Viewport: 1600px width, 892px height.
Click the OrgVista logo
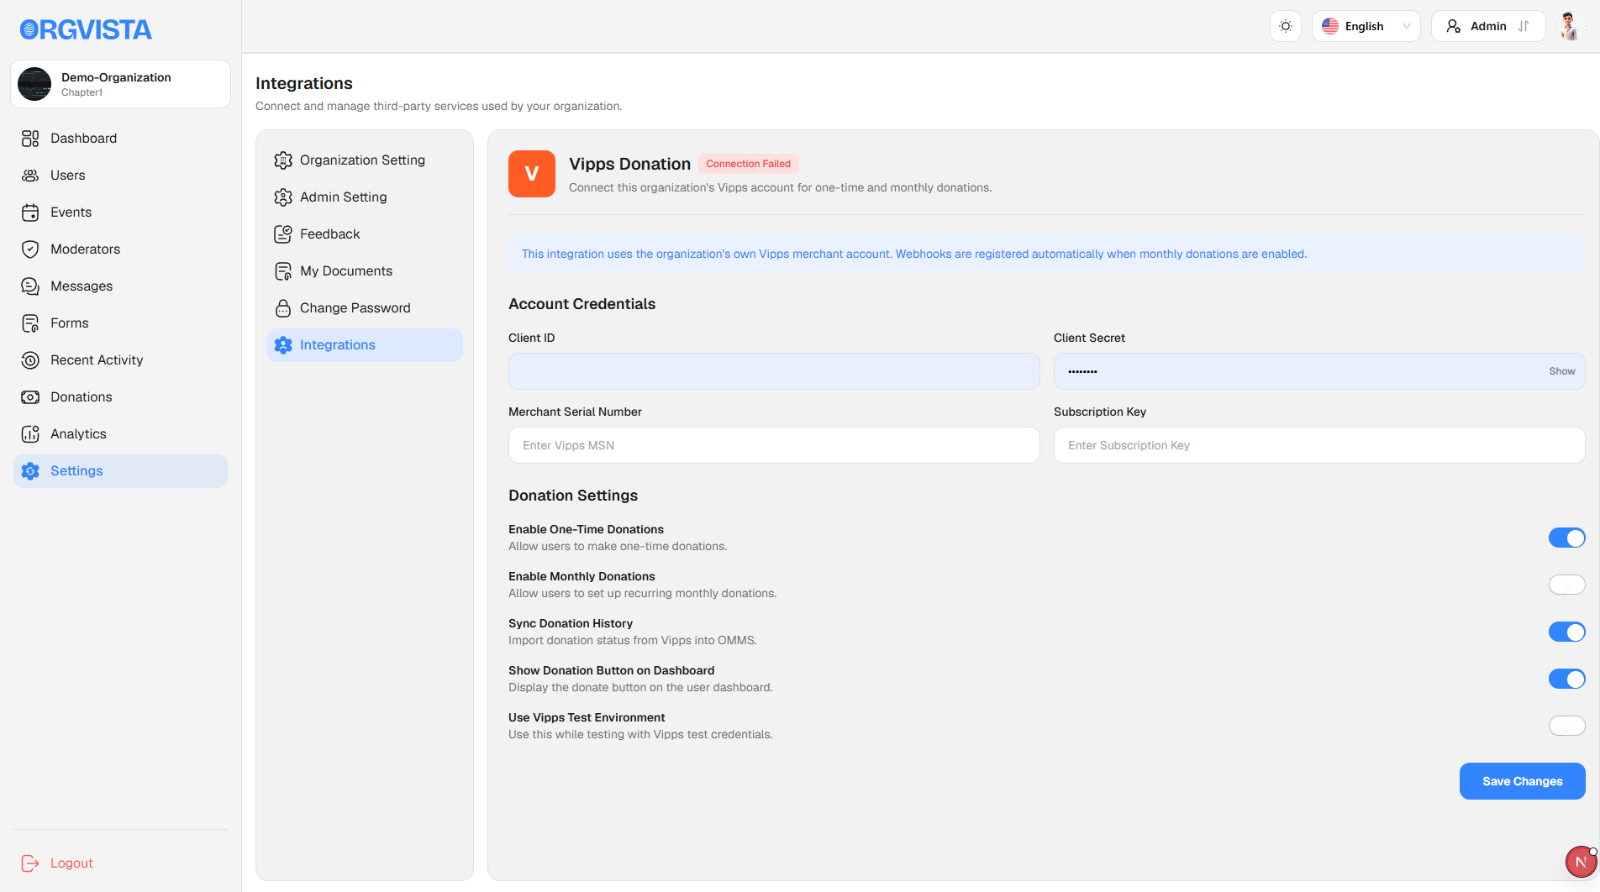pos(86,30)
